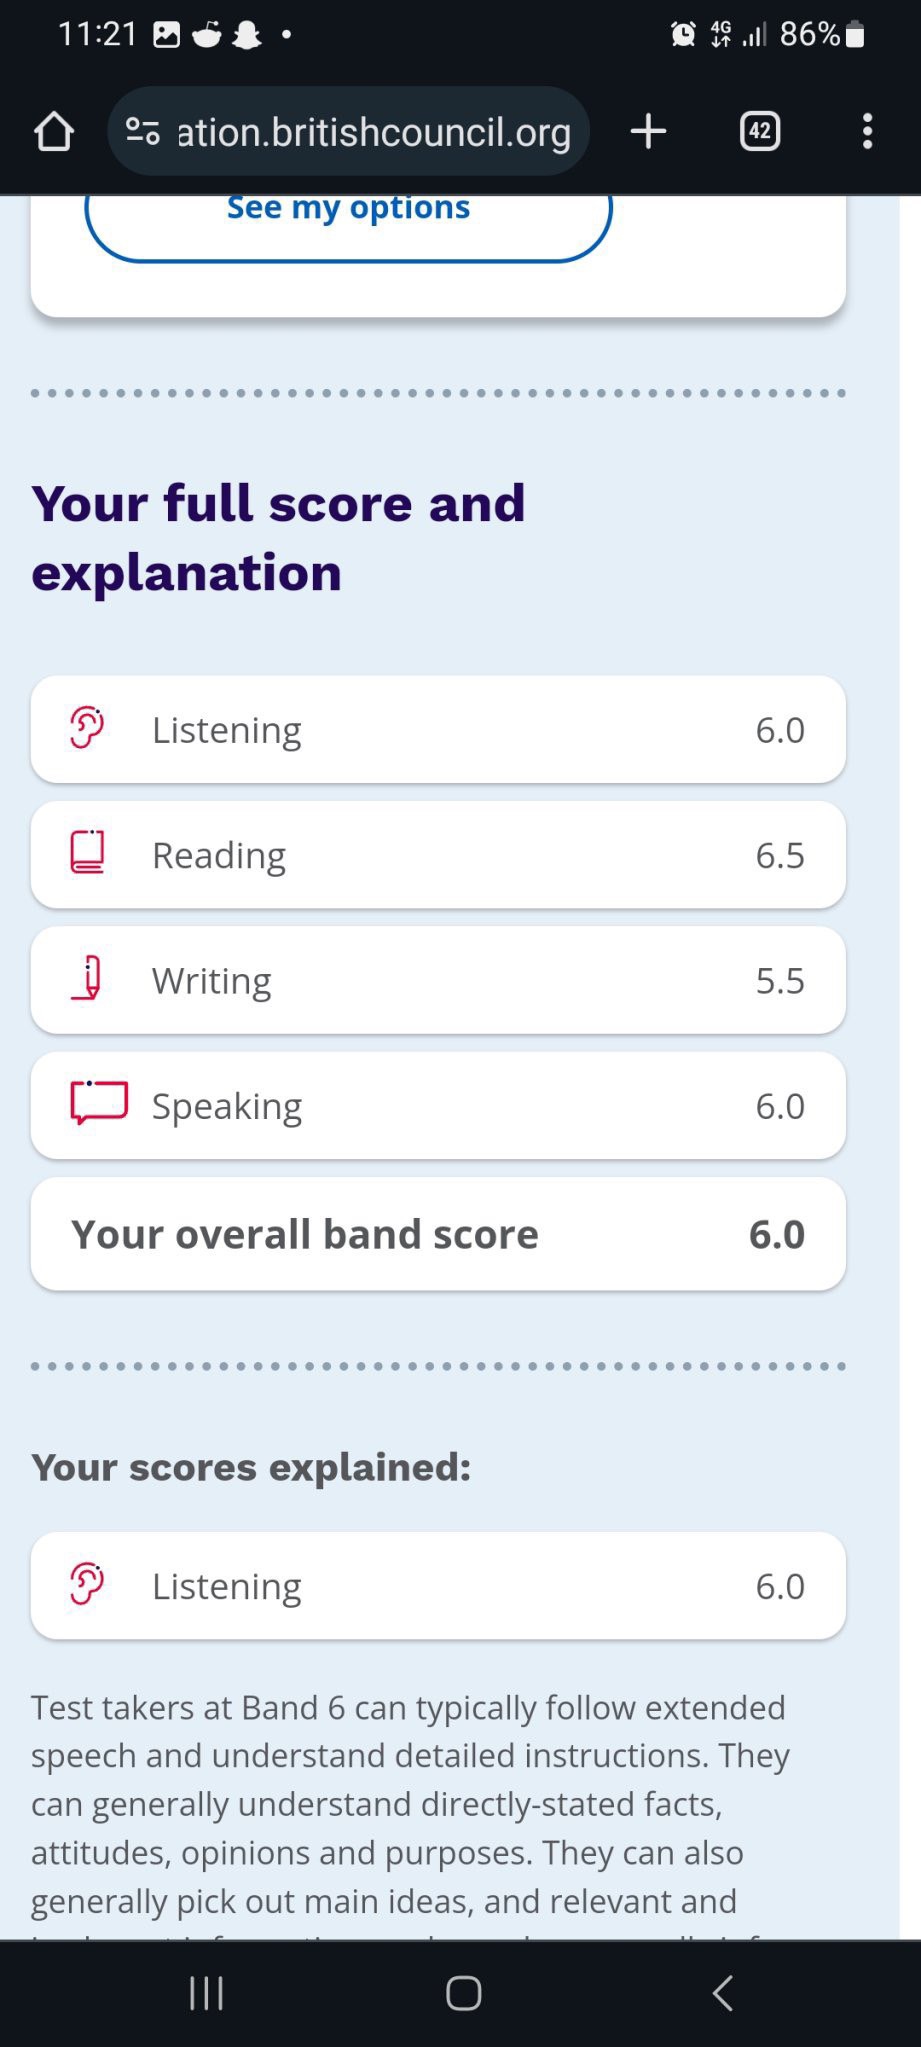Click the speech bubble icon beside Speaking
Viewport: 921px width, 2047px height.
(x=98, y=1103)
